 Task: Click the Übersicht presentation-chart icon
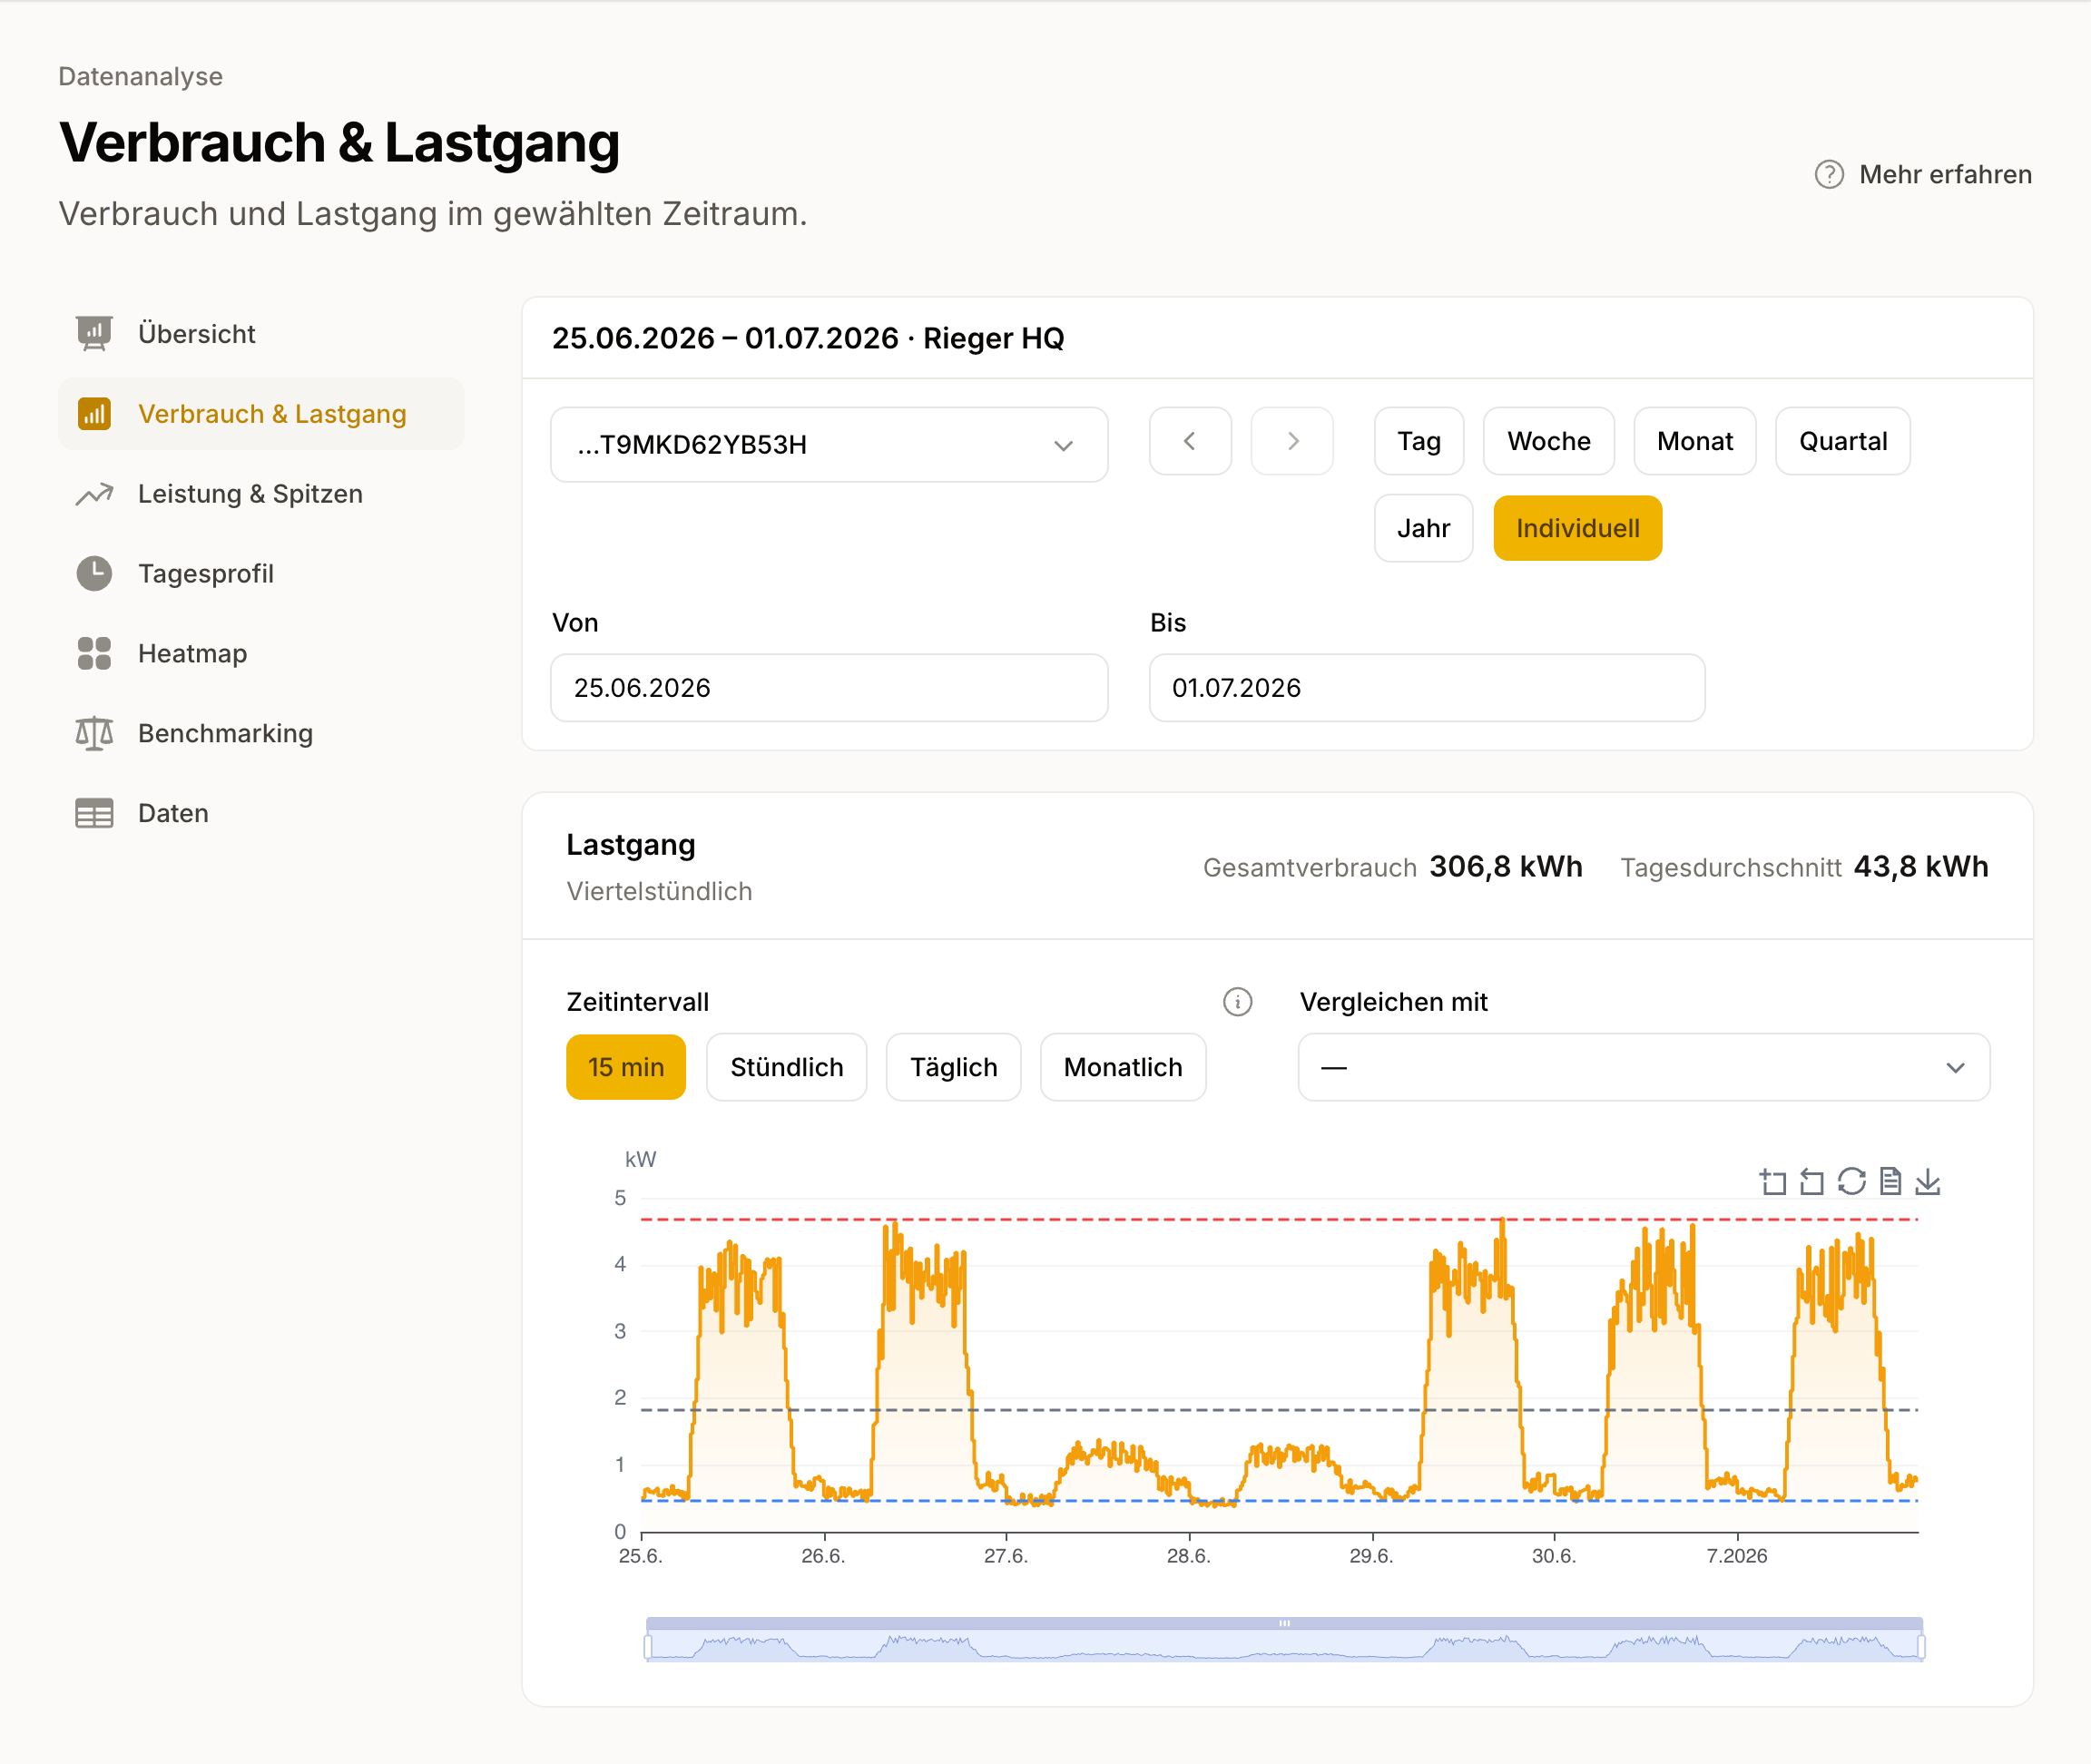point(94,334)
